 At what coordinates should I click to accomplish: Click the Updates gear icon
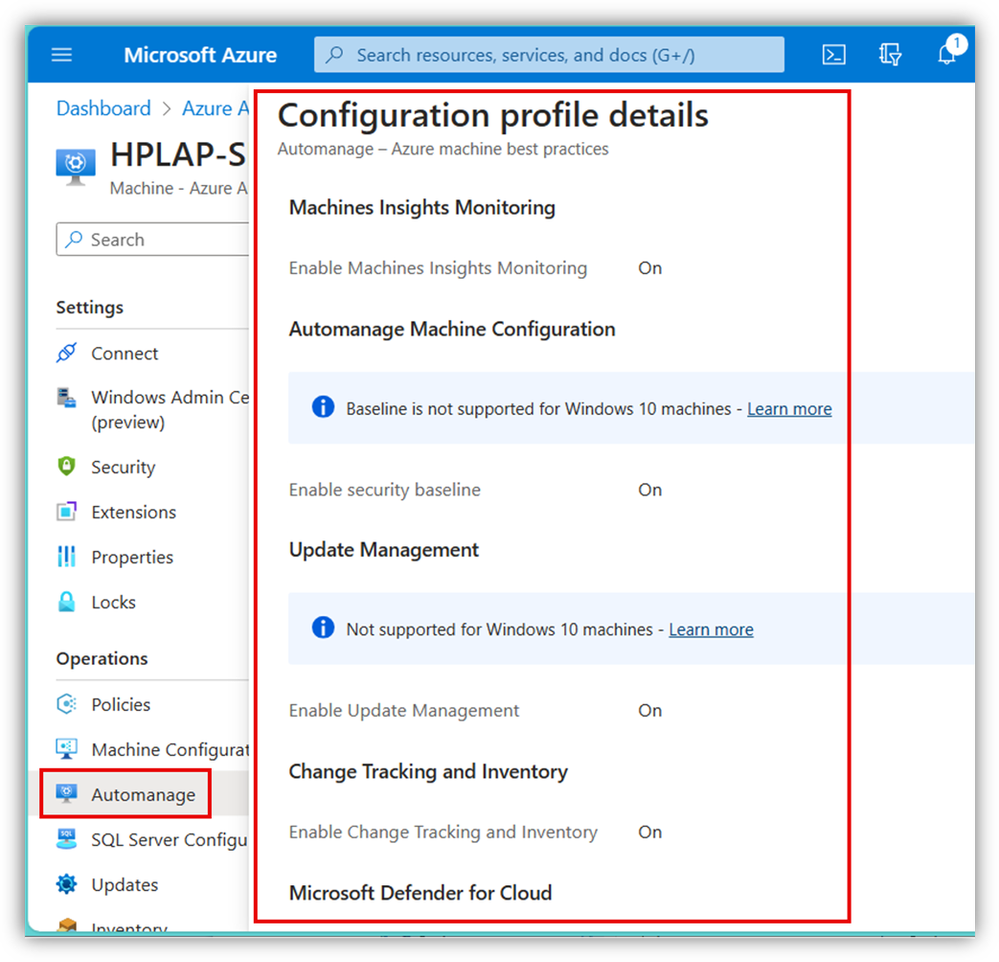point(67,884)
